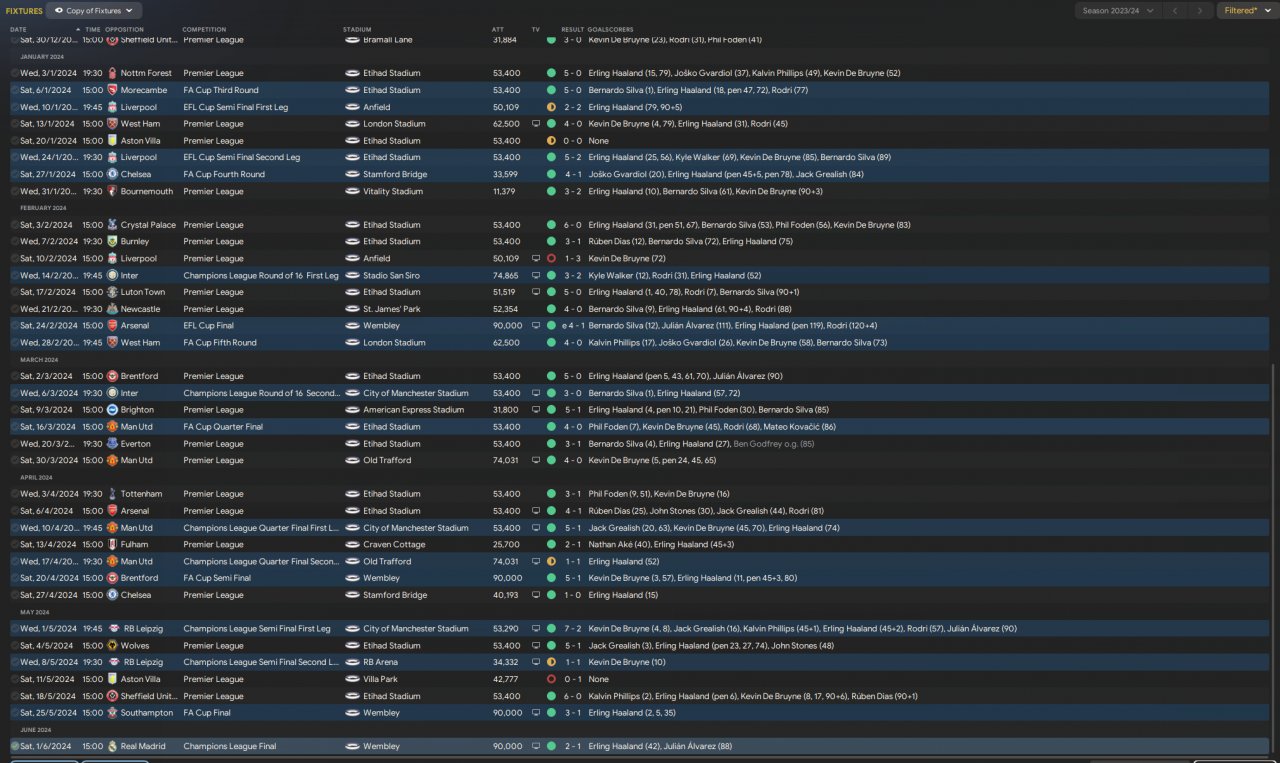Click the stadium icon next to Stadio San Siro
The image size is (1280, 763).
[x=352, y=275]
